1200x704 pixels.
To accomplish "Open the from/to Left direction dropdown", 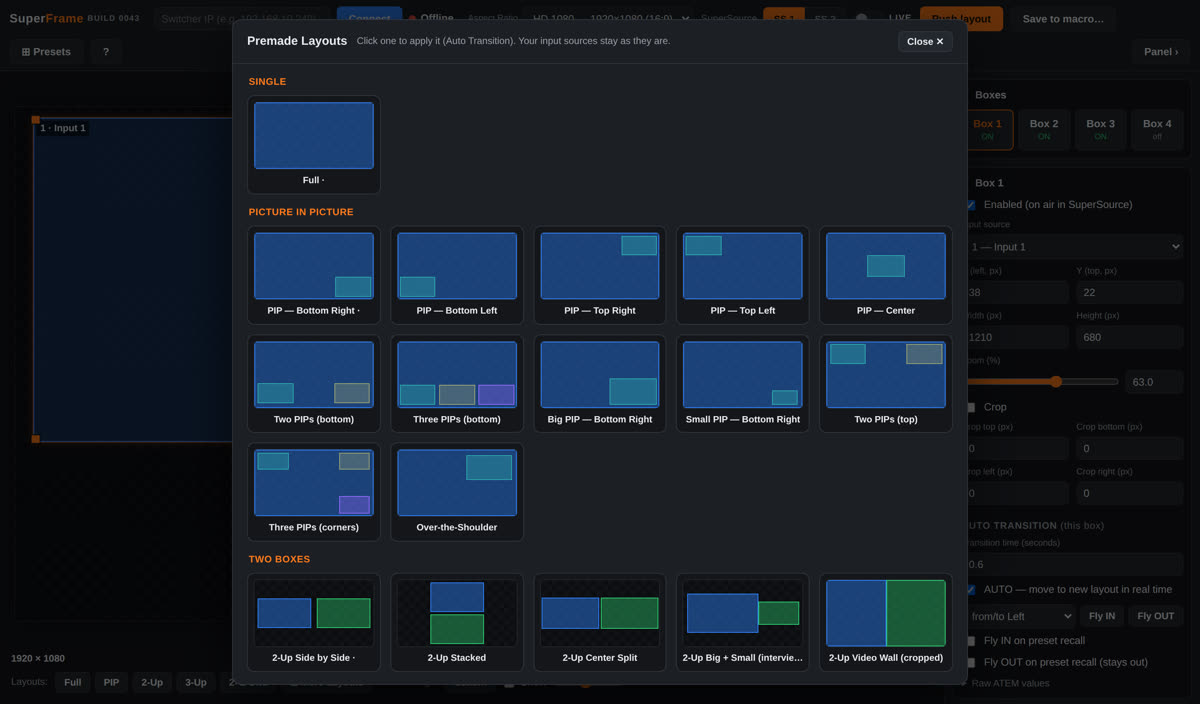I will [1020, 616].
